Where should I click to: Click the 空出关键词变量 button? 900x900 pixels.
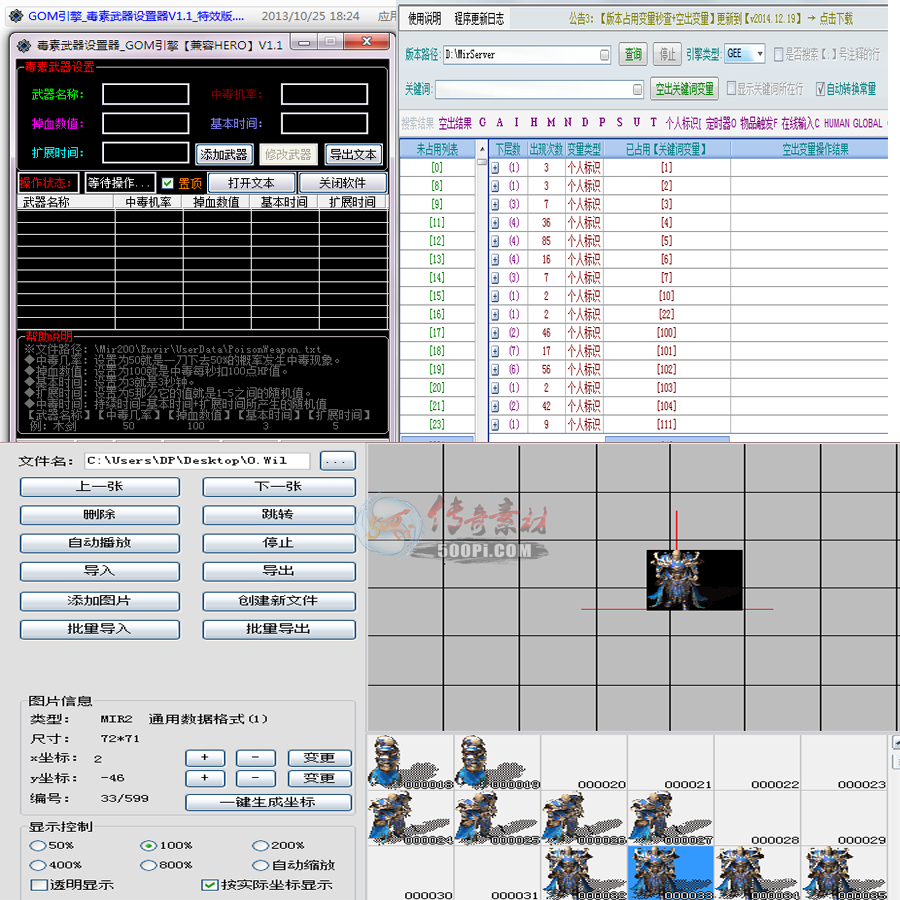[685, 89]
